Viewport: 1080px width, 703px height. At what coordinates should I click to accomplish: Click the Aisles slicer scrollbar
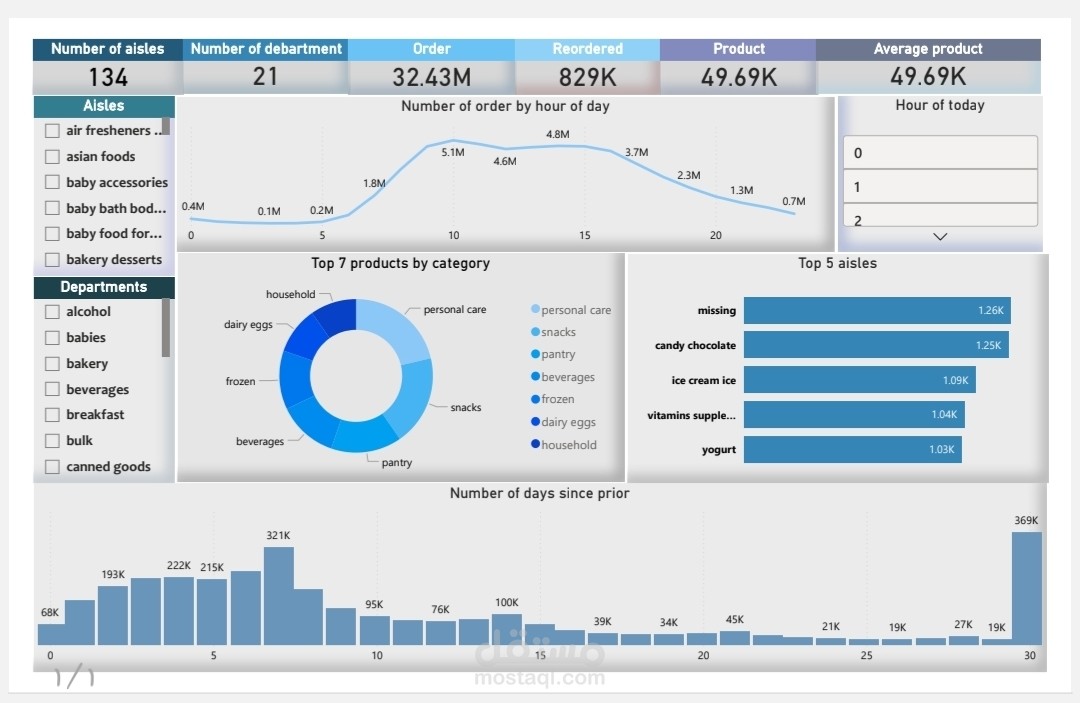tap(166, 126)
